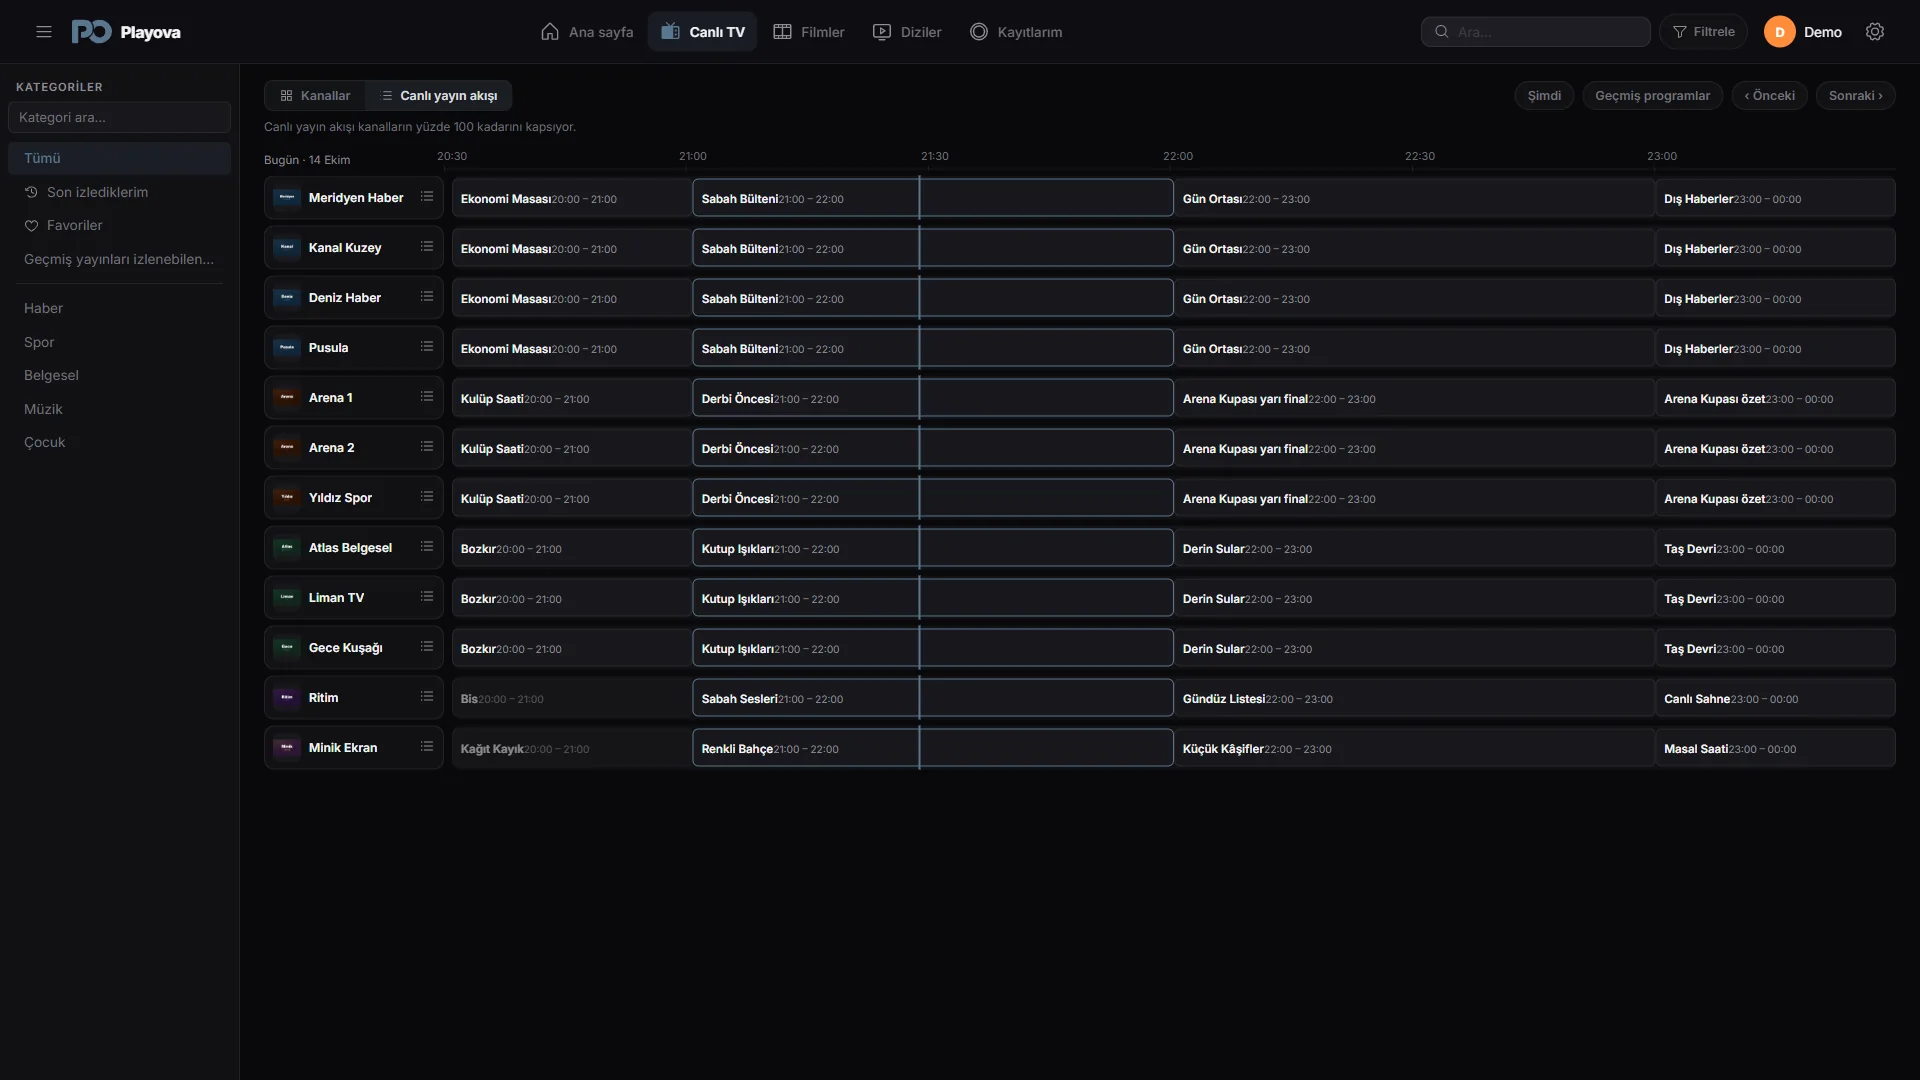
Task: Select the Belgesel category
Action: tap(119, 375)
